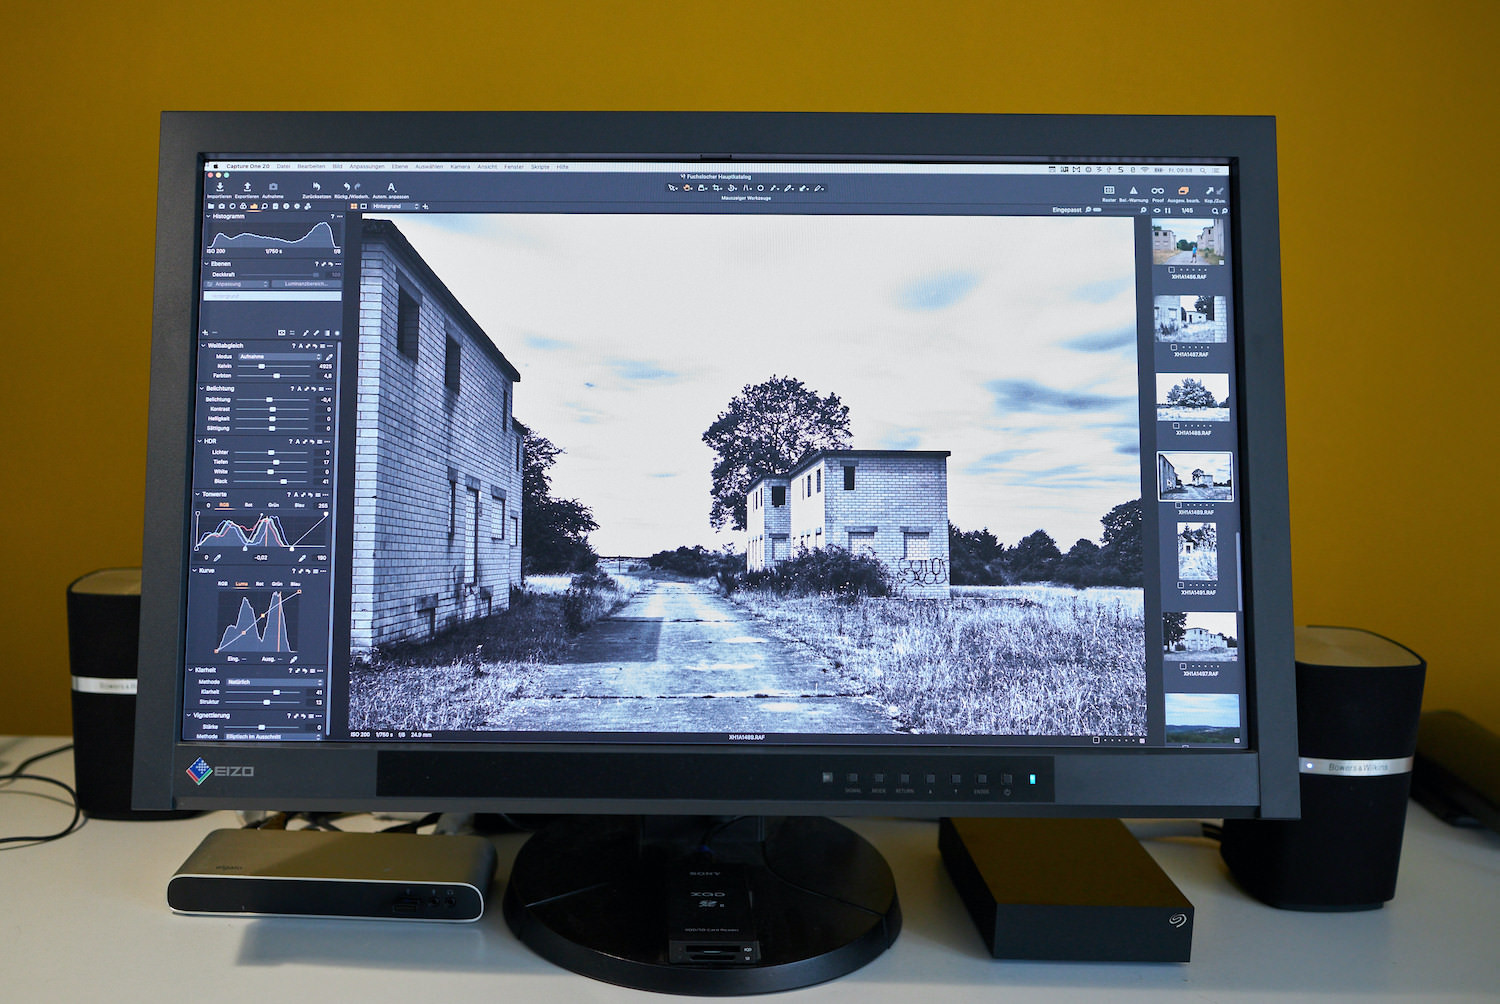The width and height of the screenshot is (1500, 1004).
Task: Click the Exportieren toolbar icon
Action: (246, 187)
